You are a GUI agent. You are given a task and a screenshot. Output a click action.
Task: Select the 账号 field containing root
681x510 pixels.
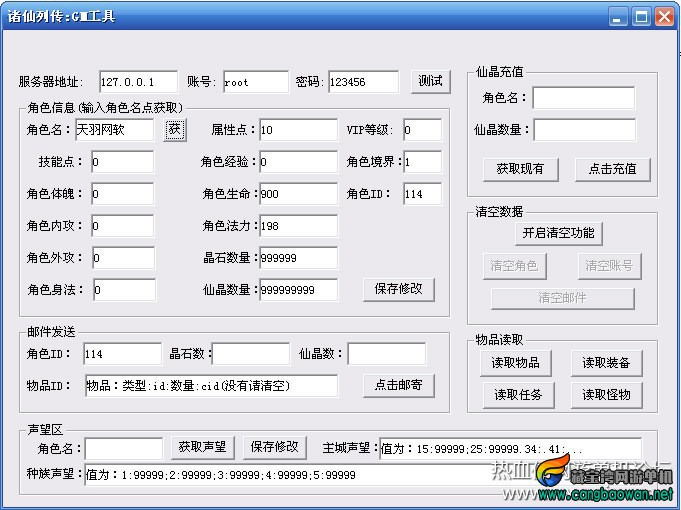256,82
